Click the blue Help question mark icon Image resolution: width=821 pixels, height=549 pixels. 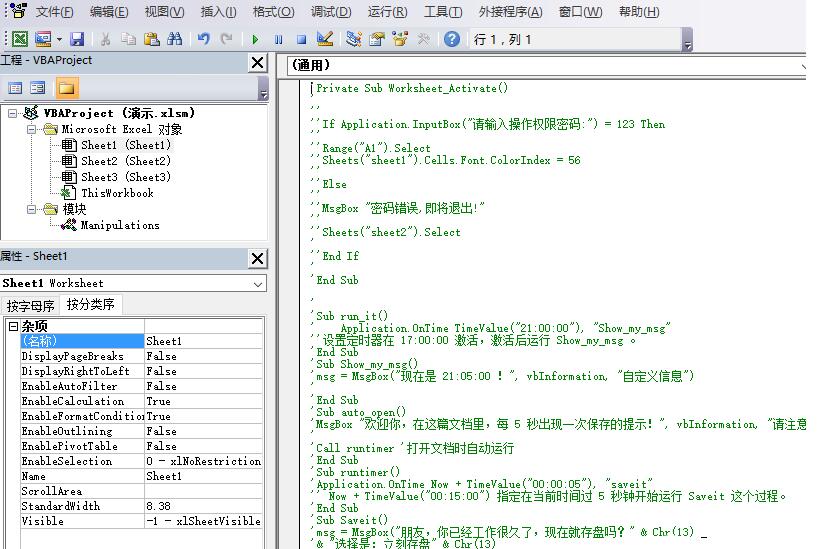pyautogui.click(x=452, y=39)
